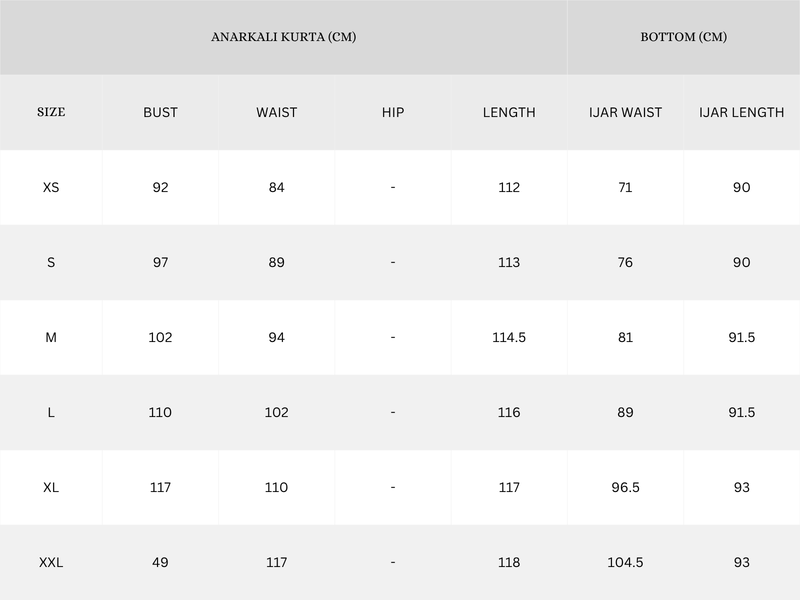Click the IJAR WAIST column header
The image size is (800, 600).
point(626,112)
